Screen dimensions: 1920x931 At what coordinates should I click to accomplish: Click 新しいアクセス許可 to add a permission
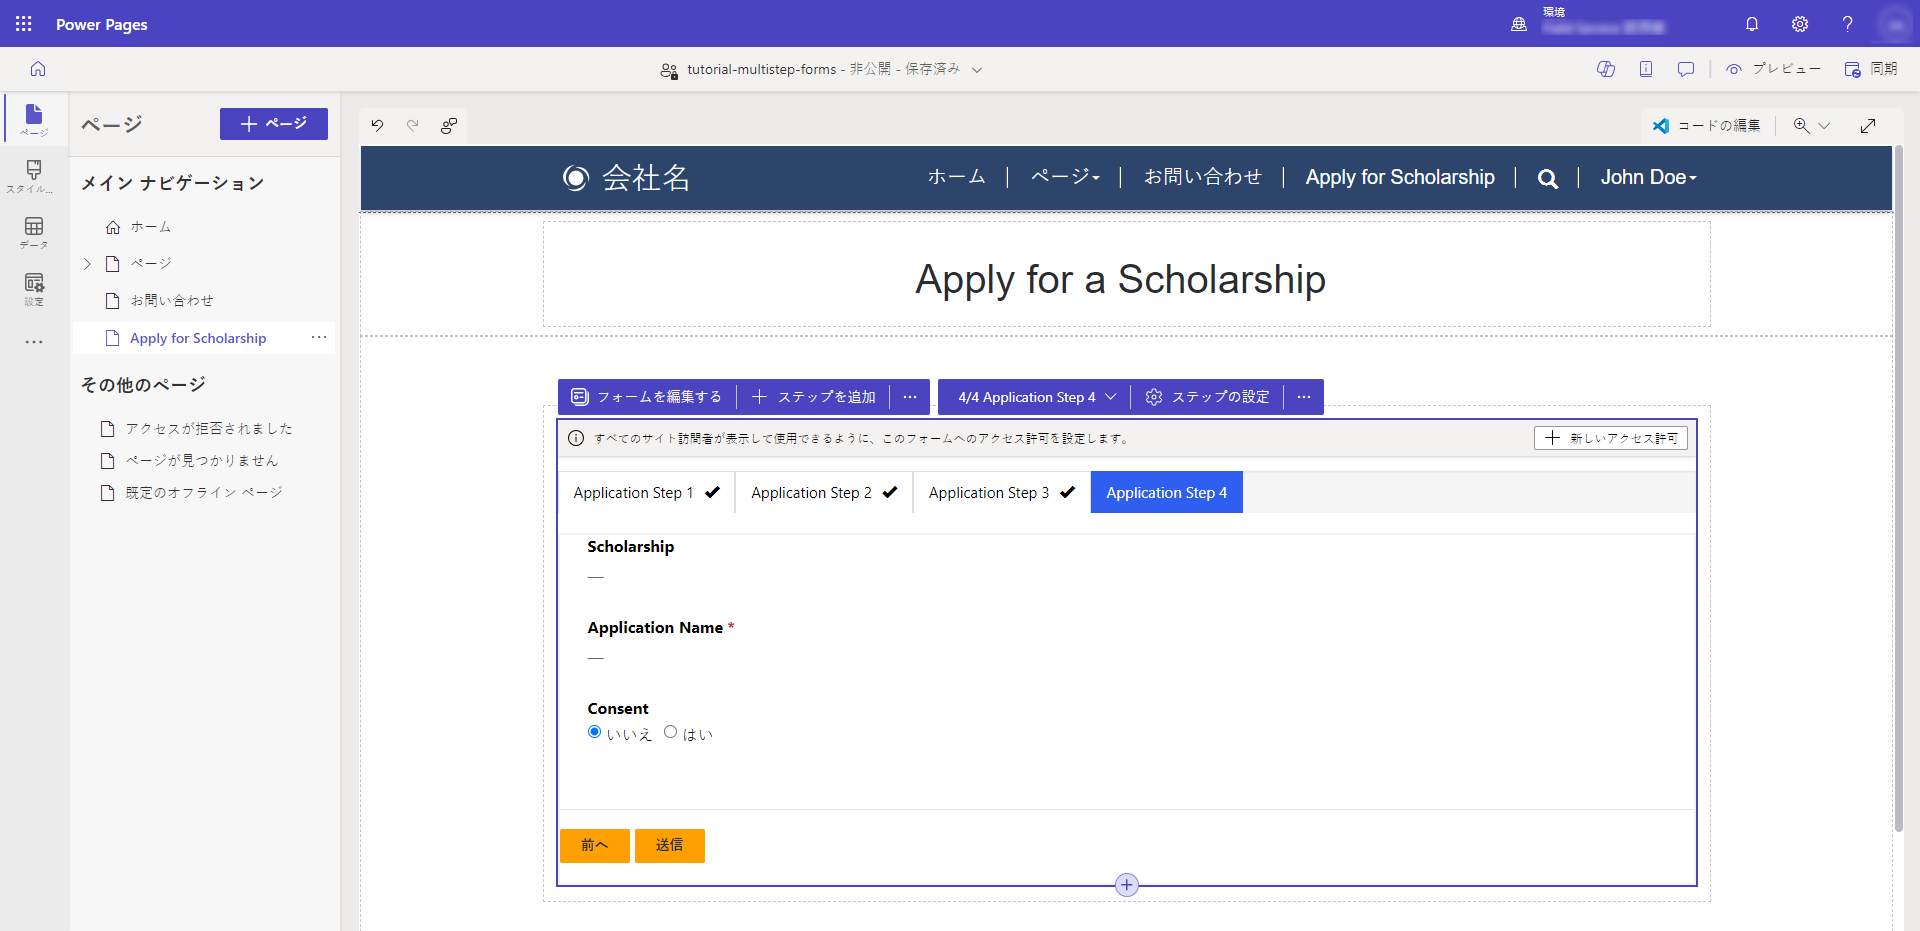click(x=1610, y=438)
